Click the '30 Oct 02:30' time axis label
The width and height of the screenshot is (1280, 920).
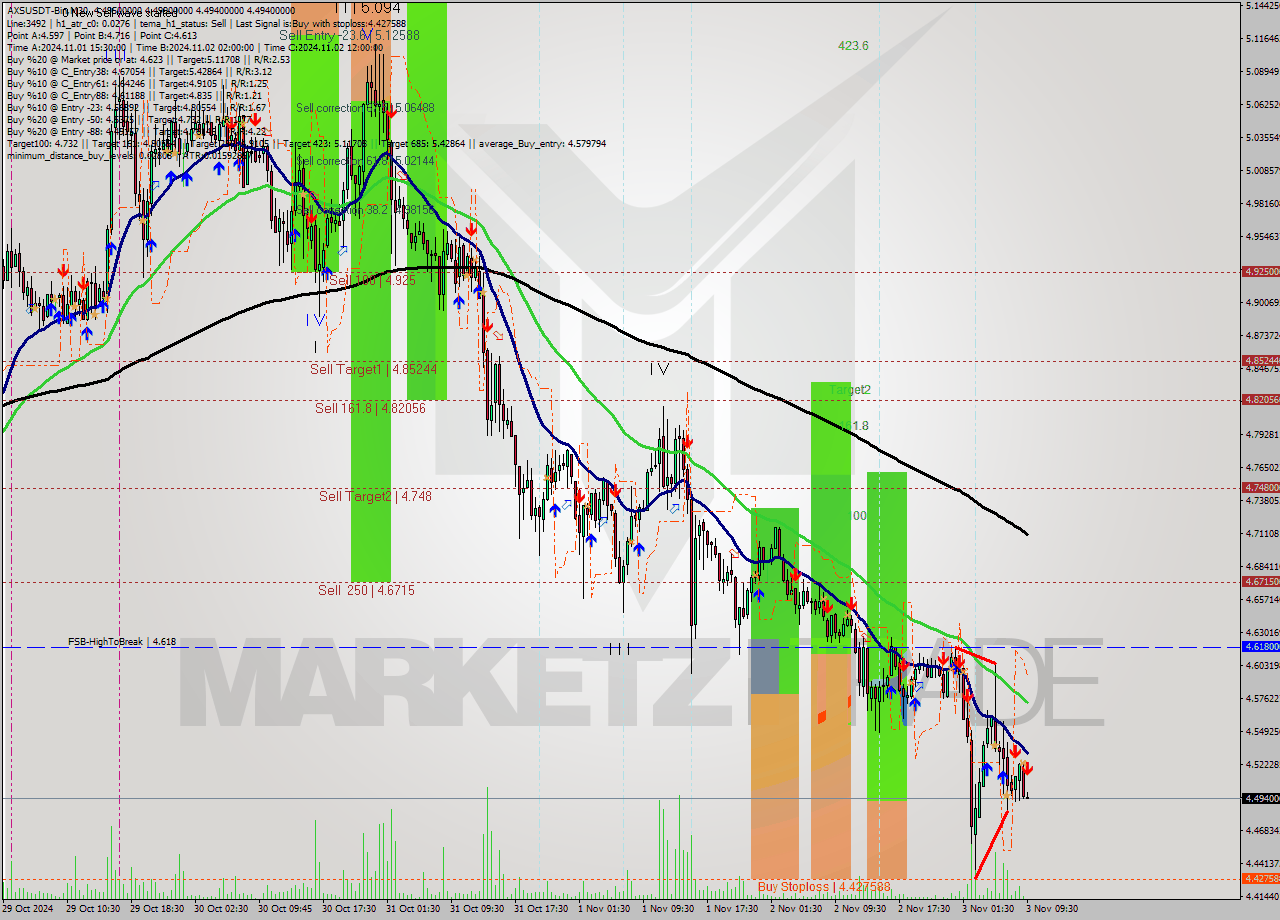point(221,909)
